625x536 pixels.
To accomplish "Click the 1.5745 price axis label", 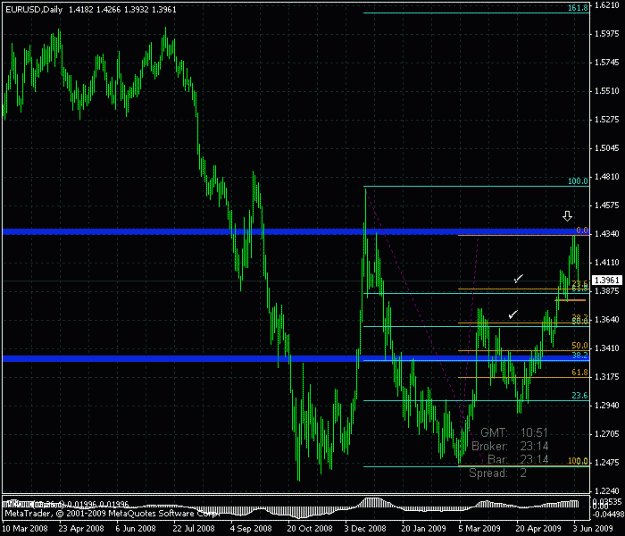I will 607,63.
